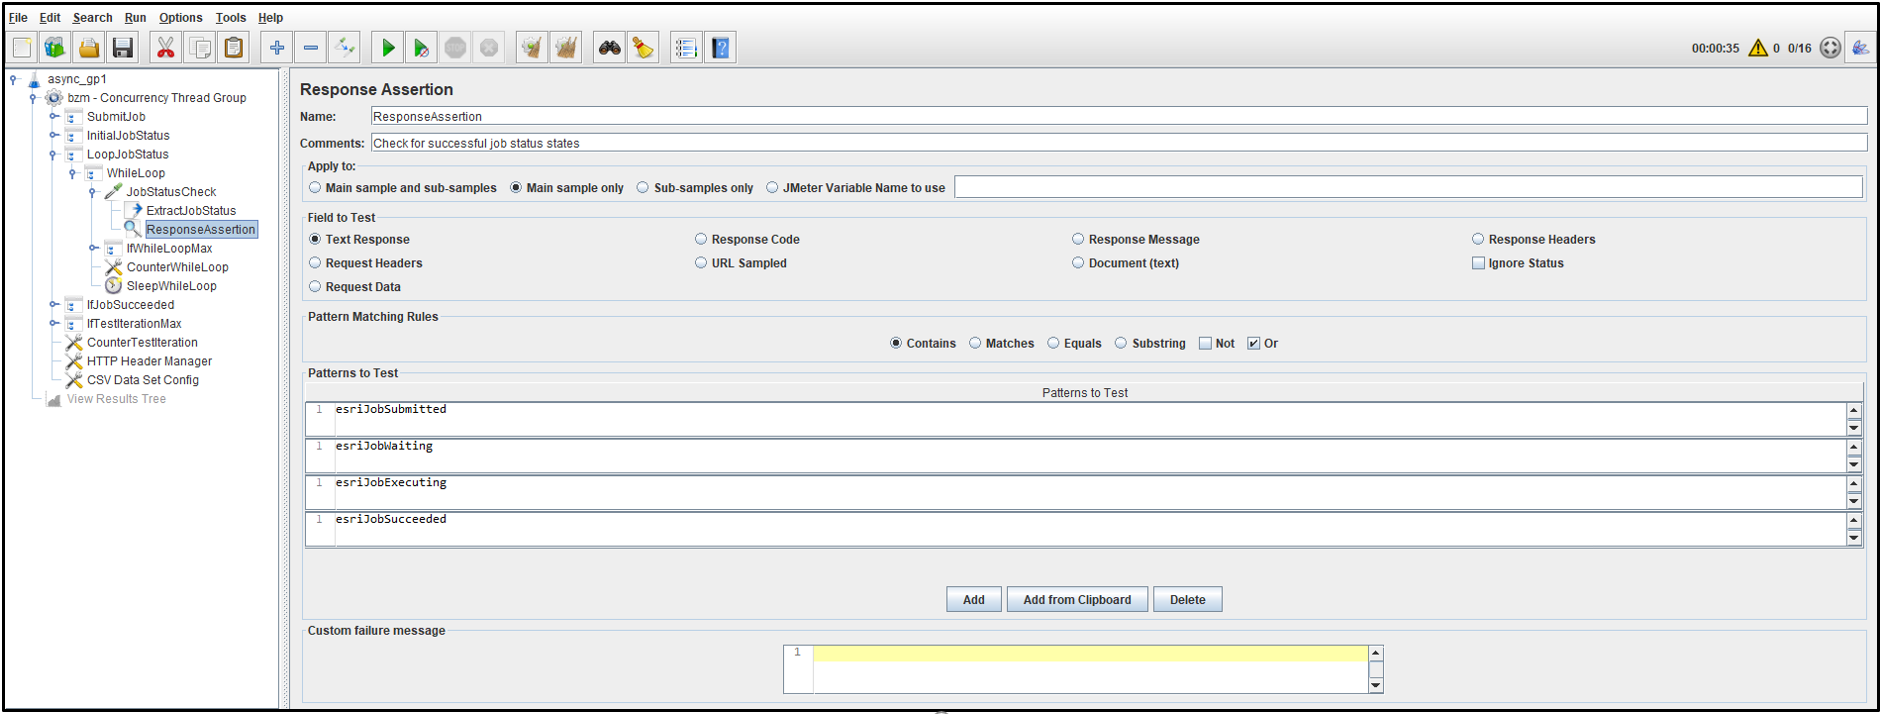Open the Edit menu

pyautogui.click(x=50, y=17)
